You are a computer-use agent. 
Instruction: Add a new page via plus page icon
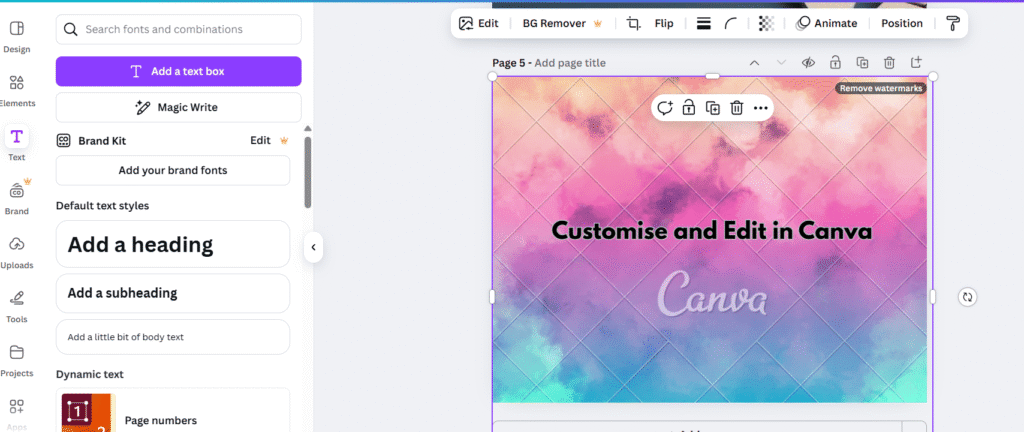pos(916,63)
